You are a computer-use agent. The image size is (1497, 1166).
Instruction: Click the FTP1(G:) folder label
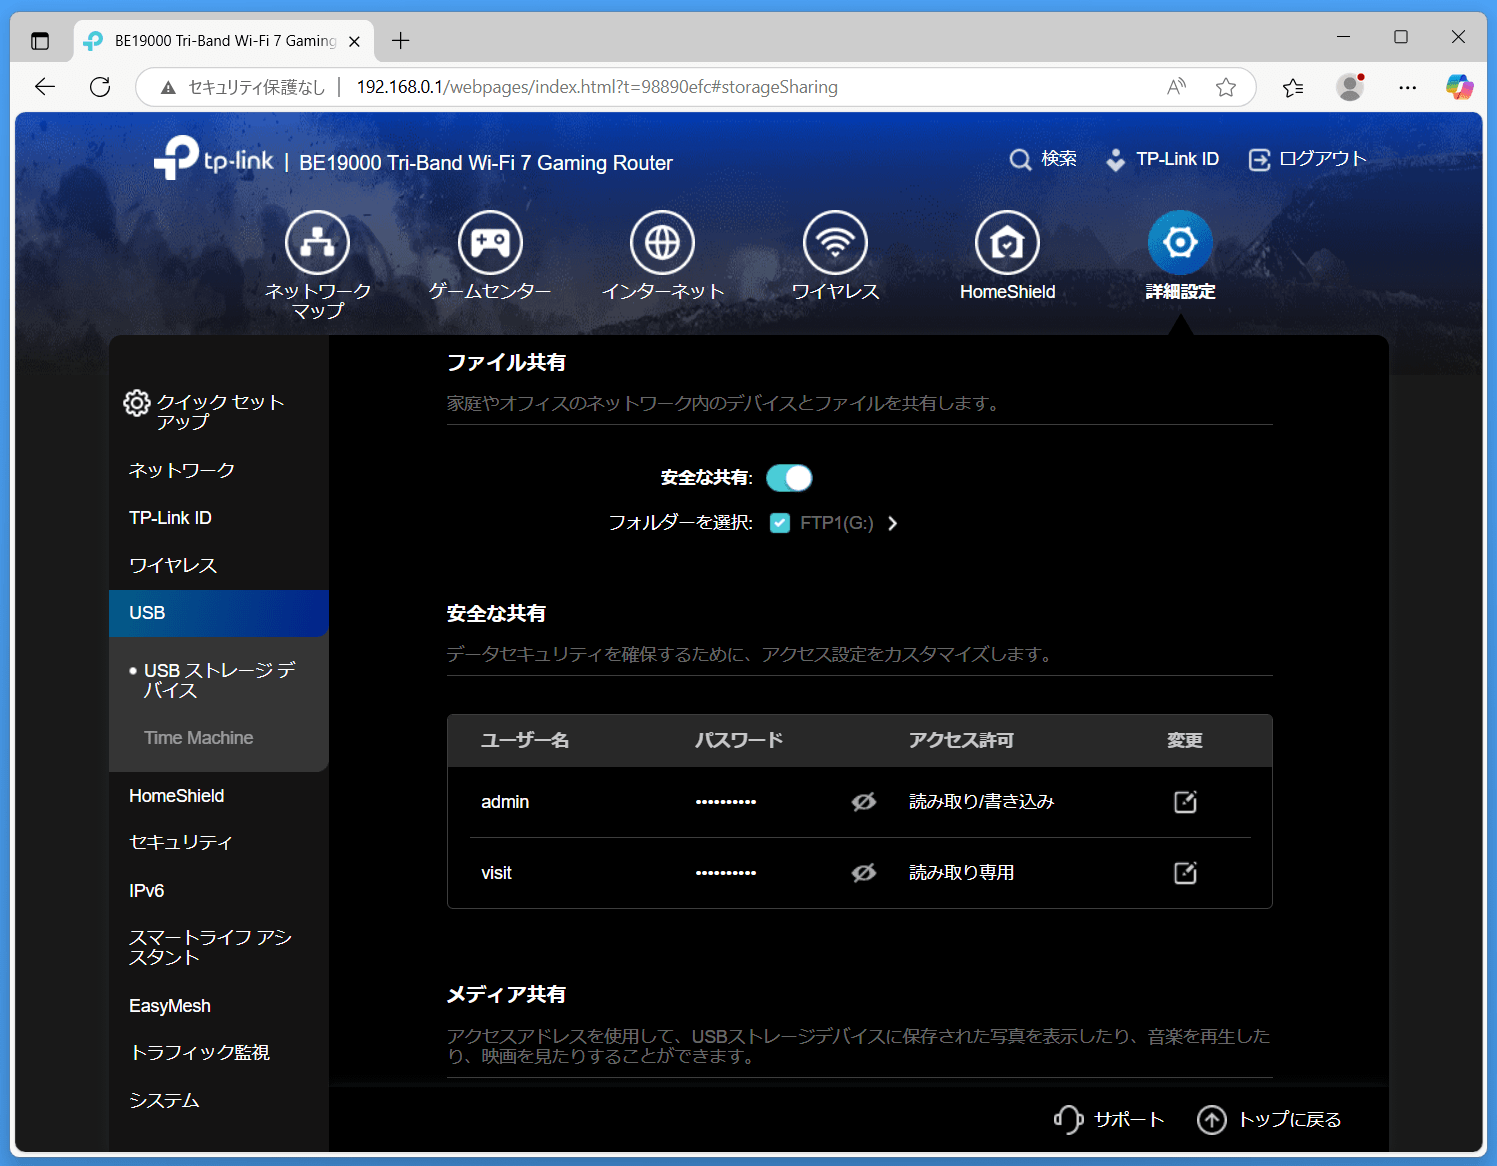tap(837, 523)
